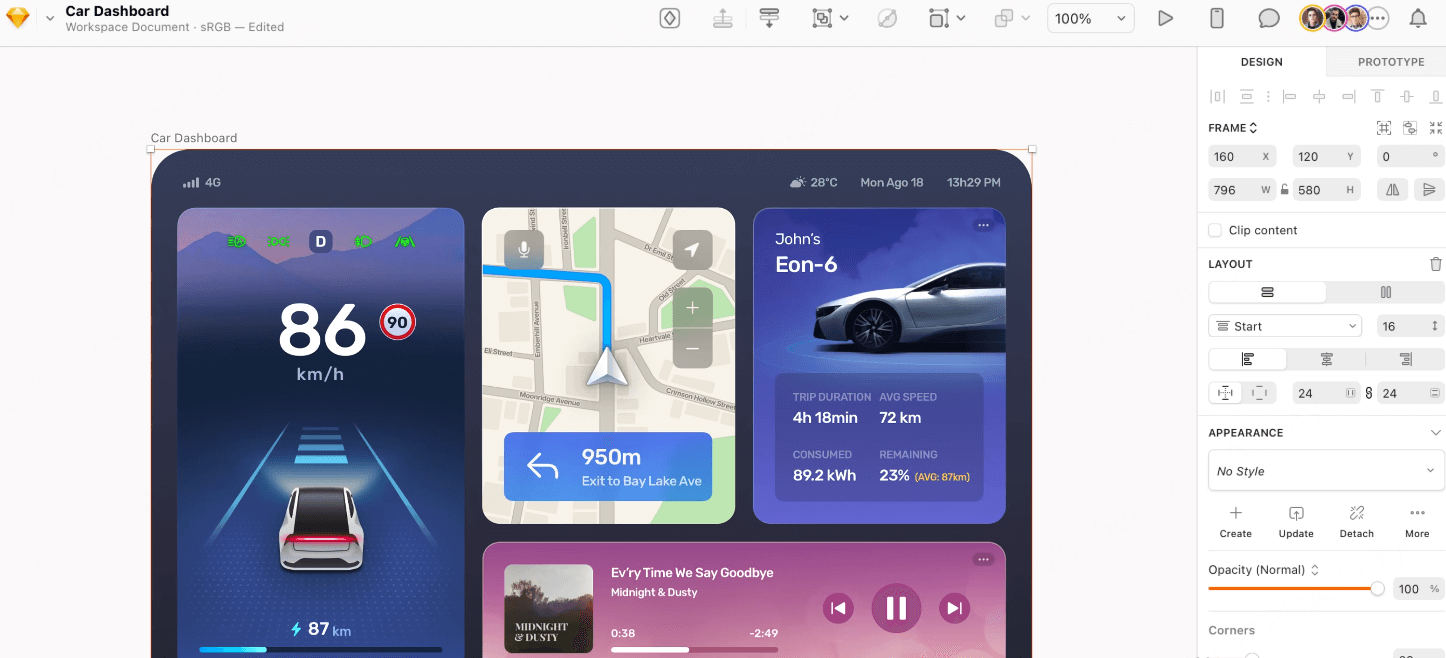Click the Y position field showing 120

[x=1326, y=157]
